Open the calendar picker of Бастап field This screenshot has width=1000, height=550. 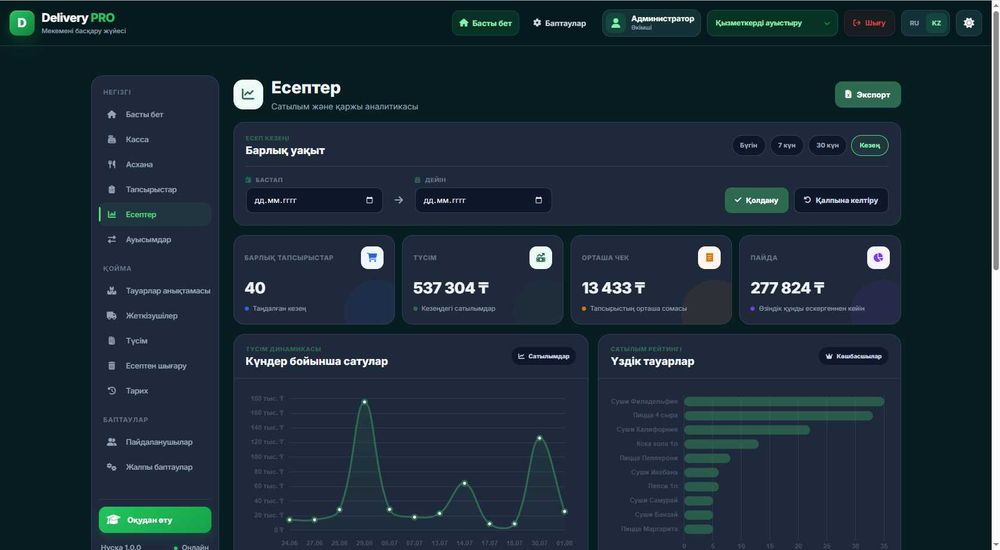pos(369,200)
